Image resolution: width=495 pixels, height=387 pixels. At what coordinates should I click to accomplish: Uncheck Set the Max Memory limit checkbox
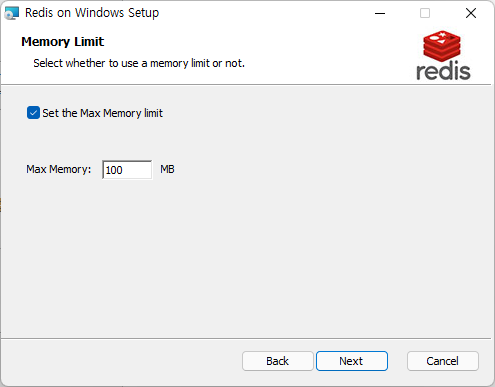tap(33, 113)
